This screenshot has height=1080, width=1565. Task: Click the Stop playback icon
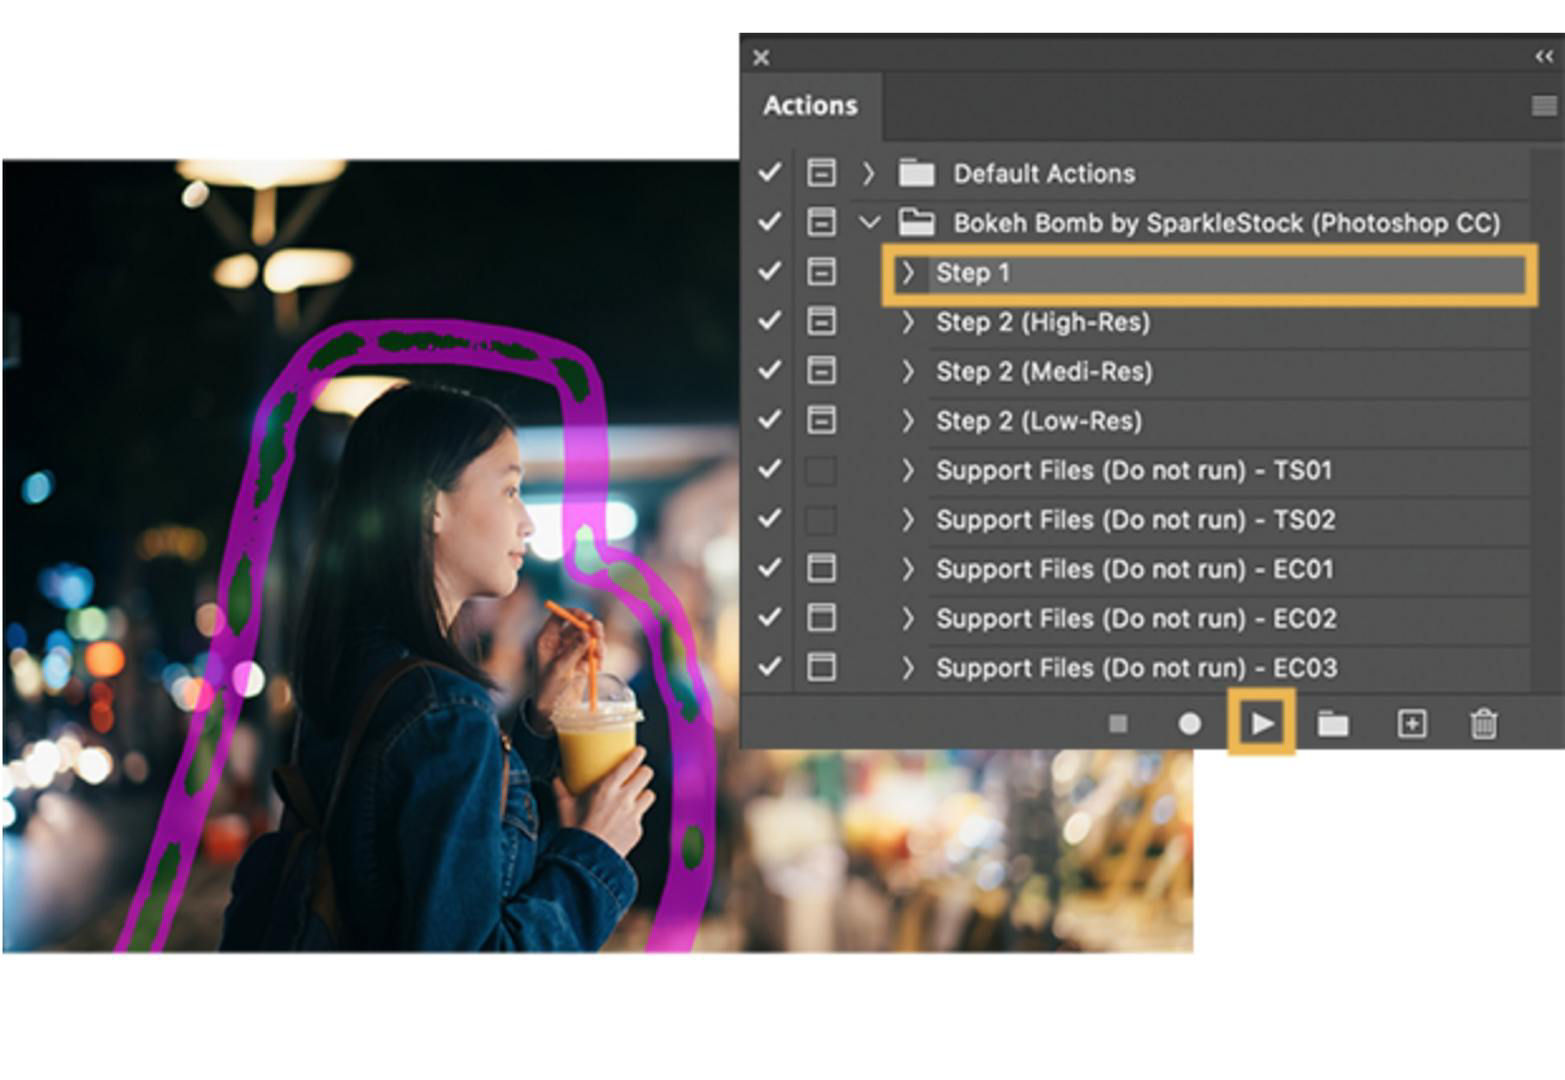pos(1118,723)
